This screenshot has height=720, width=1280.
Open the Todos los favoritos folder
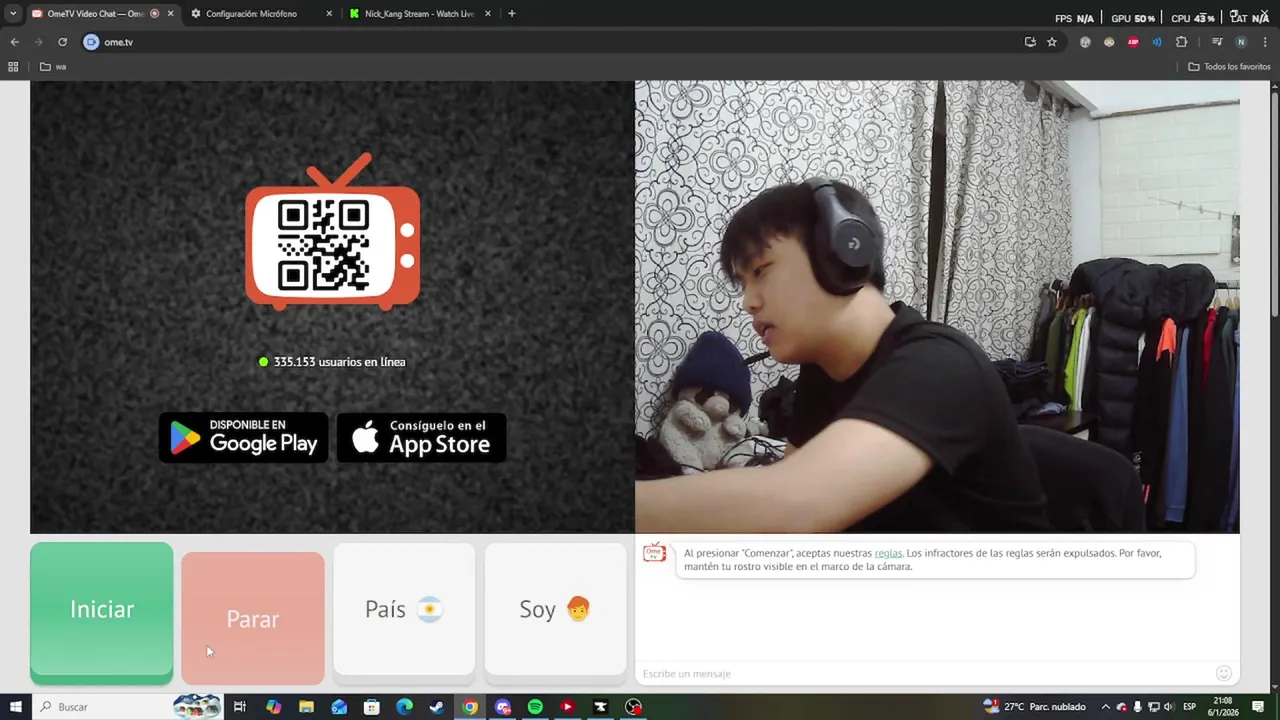[1229, 67]
